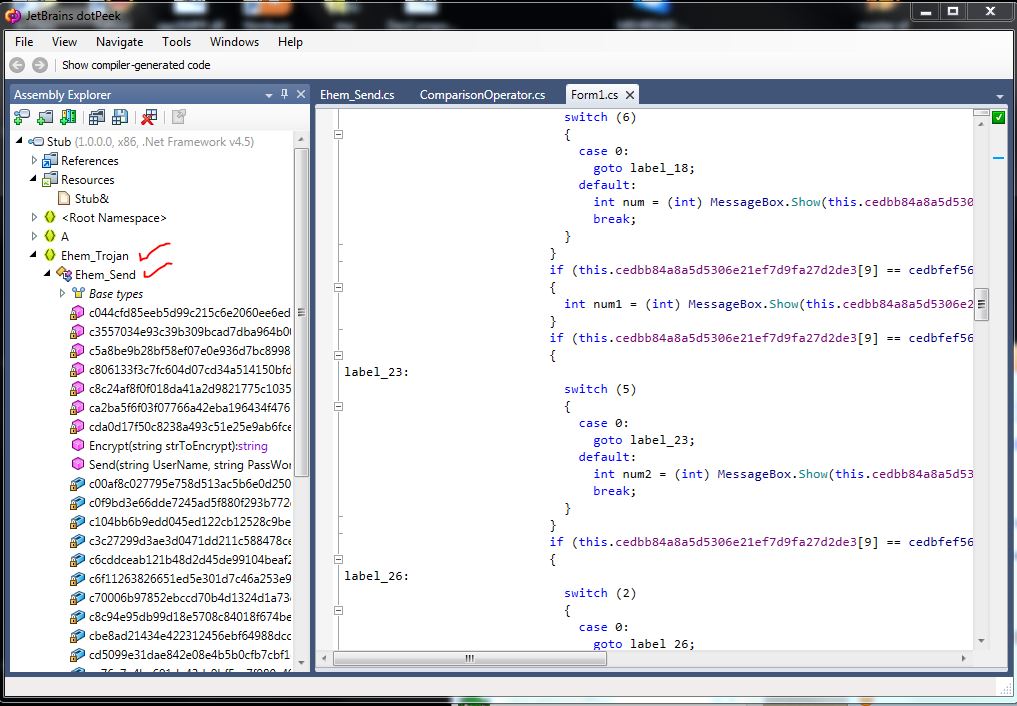Click the code editor horizontal scrollbar thumb
Image resolution: width=1017 pixels, height=706 pixels.
470,658
